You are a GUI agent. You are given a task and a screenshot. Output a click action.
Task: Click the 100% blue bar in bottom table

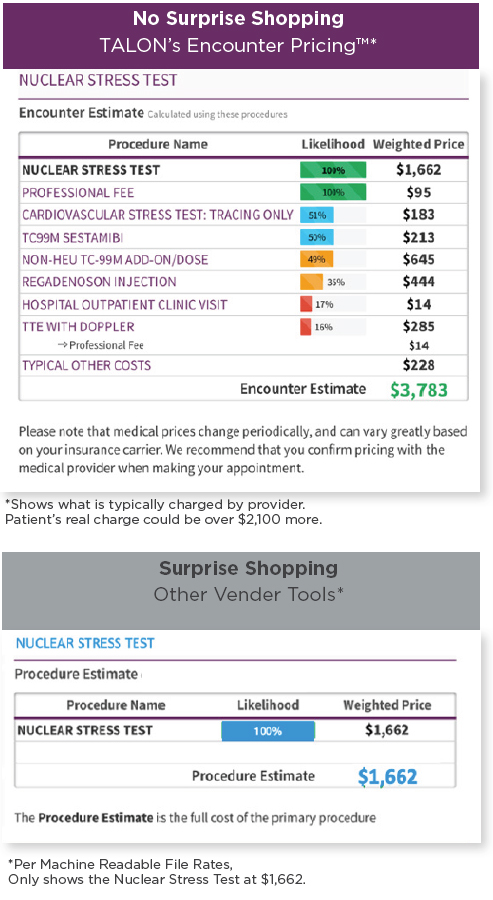coord(268,731)
